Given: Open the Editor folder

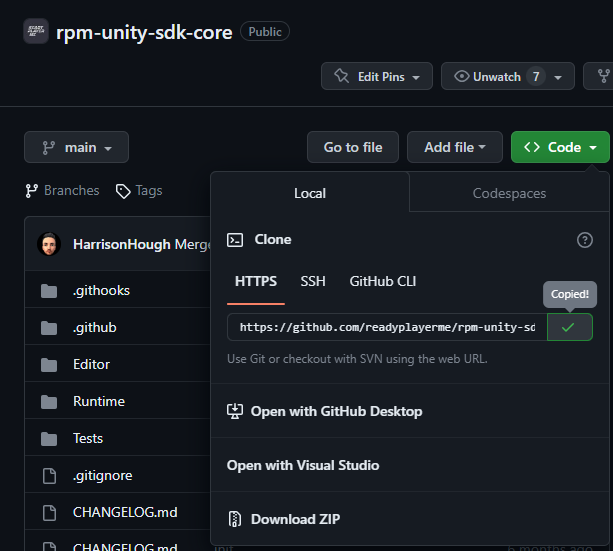Looking at the screenshot, I should pos(91,364).
